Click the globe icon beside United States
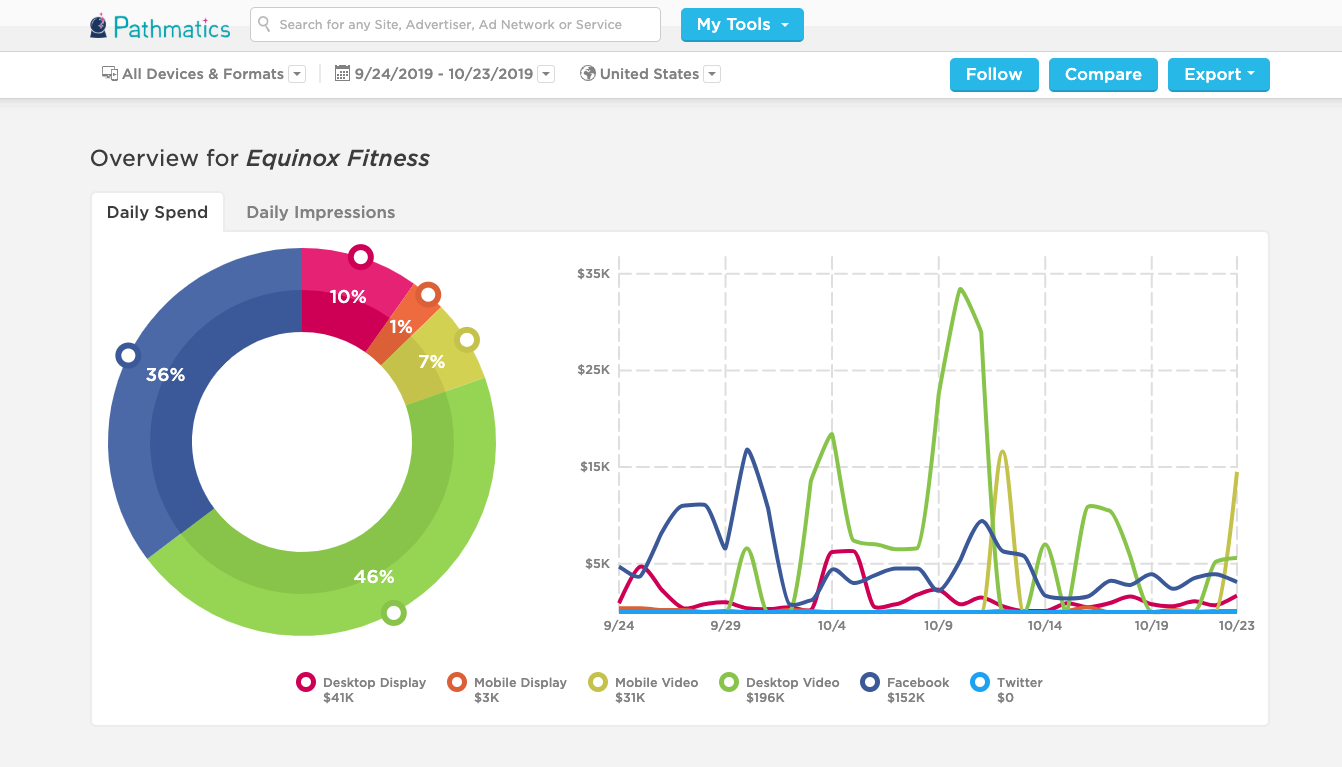This screenshot has width=1342, height=767. pyautogui.click(x=588, y=74)
